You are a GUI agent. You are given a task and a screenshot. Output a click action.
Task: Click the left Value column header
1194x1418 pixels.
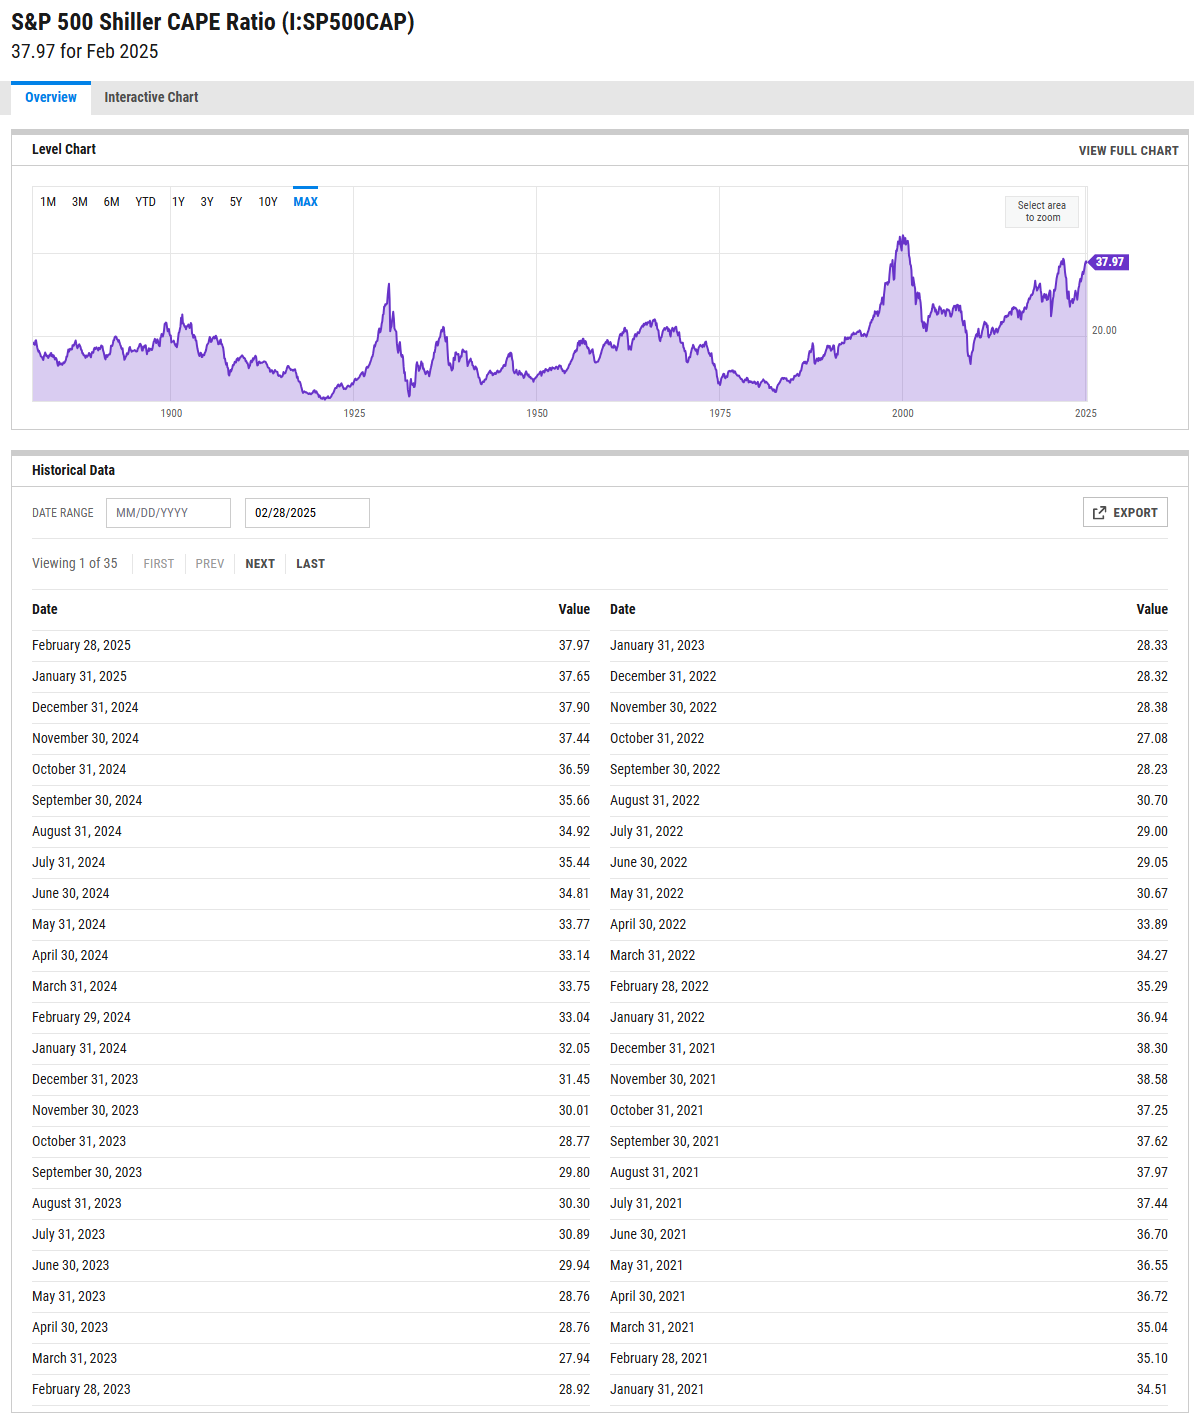(x=574, y=609)
